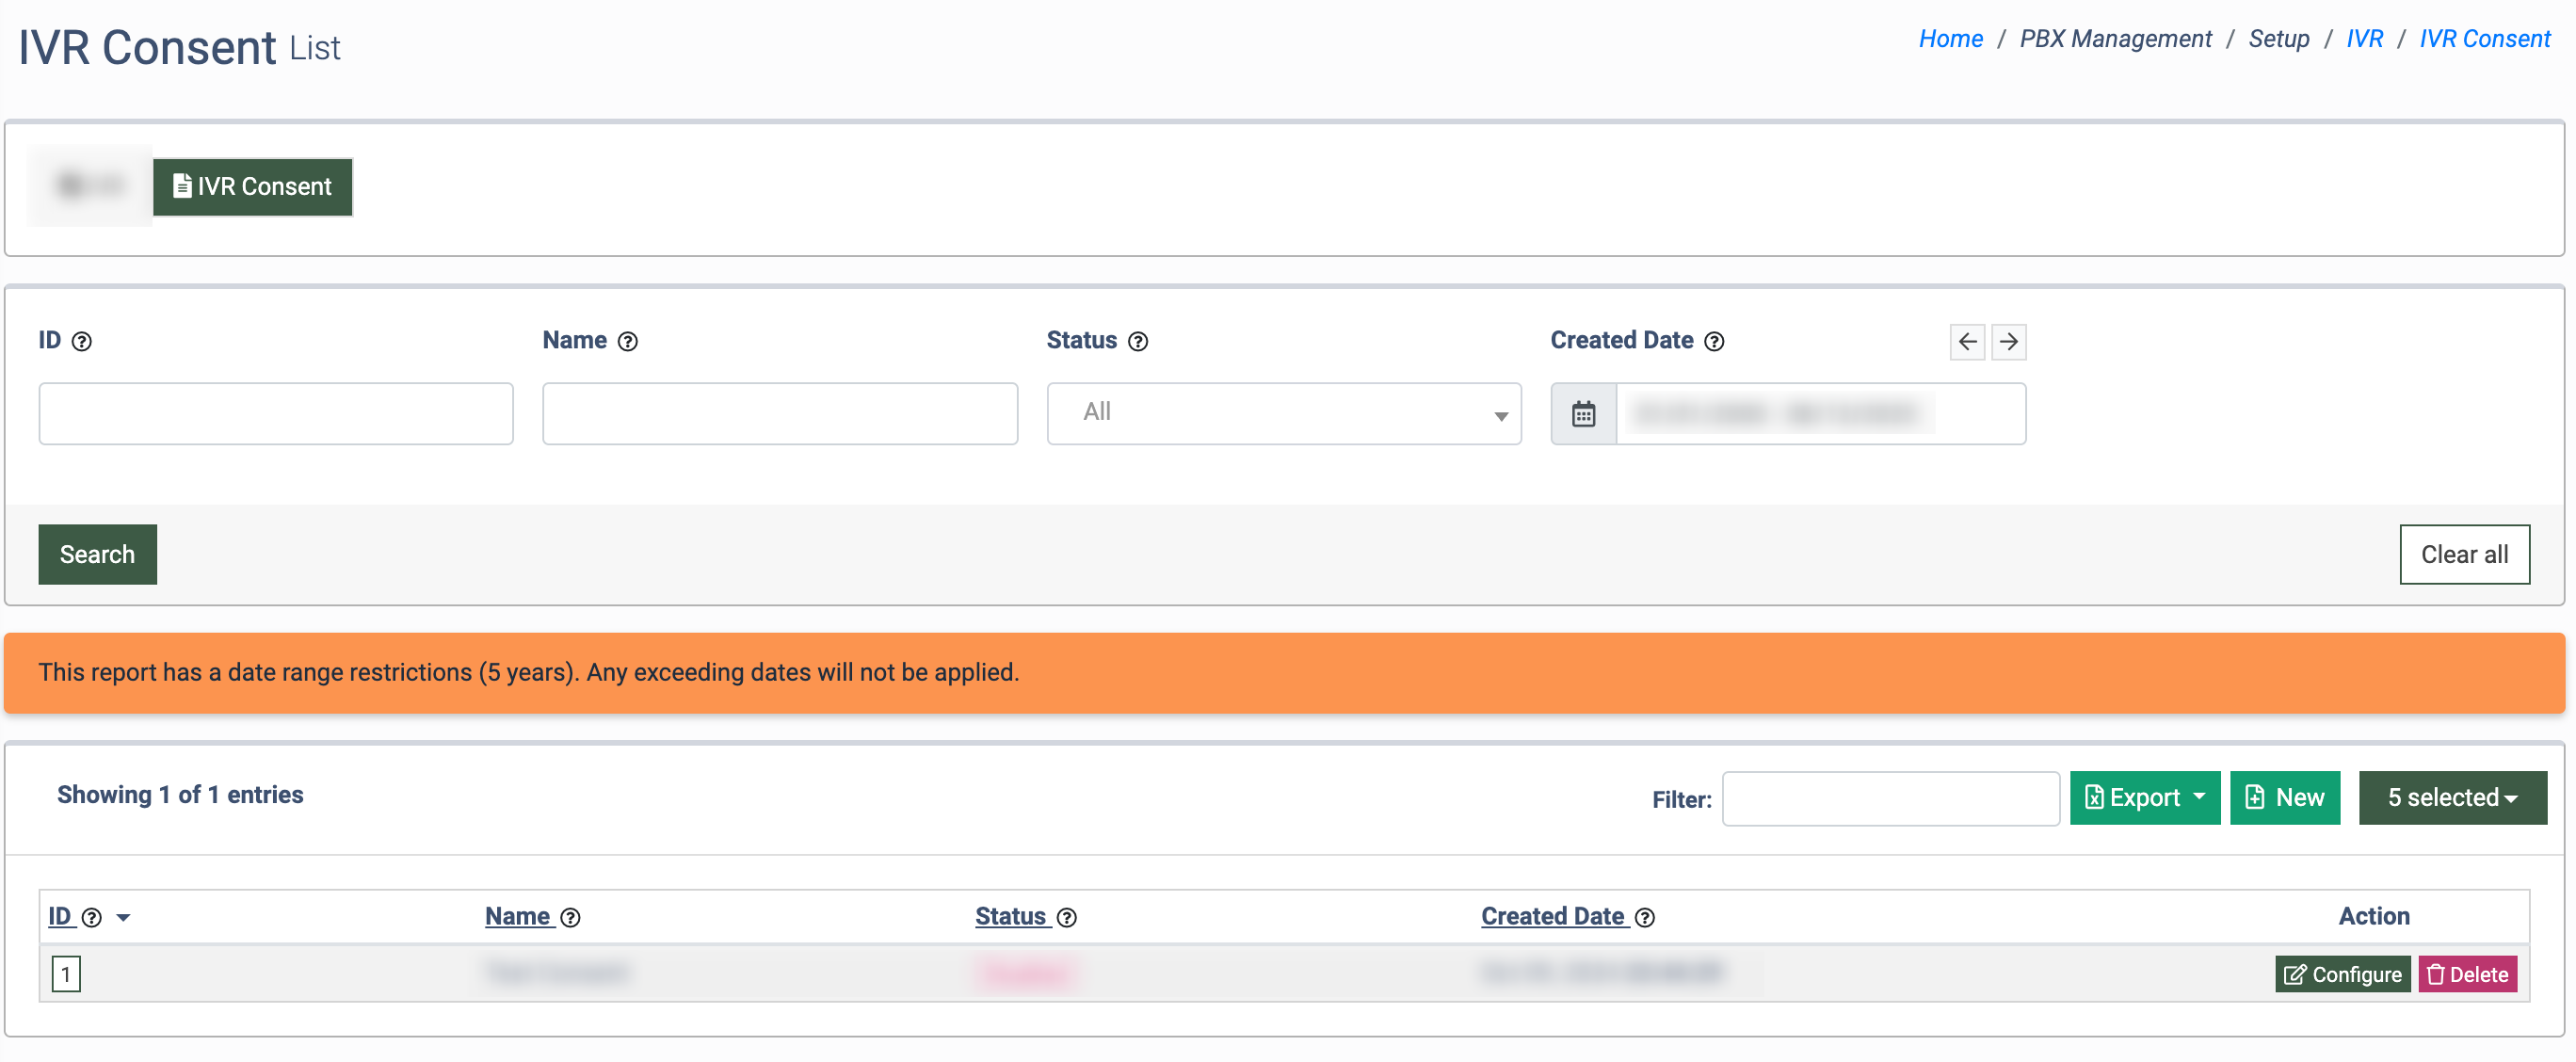Image resolution: width=2576 pixels, height=1062 pixels.
Task: Click help icon beside the Created Date filter label
Action: pos(1713,342)
